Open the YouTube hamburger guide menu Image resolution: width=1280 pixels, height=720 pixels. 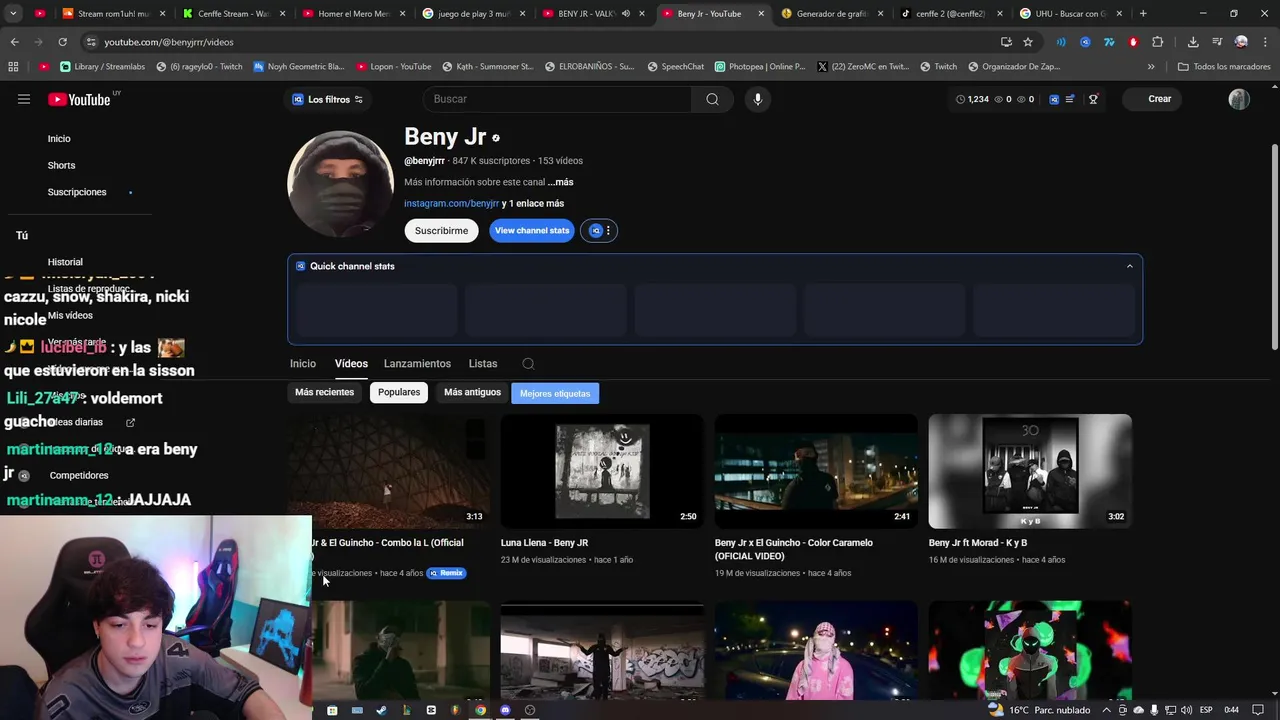pyautogui.click(x=24, y=99)
